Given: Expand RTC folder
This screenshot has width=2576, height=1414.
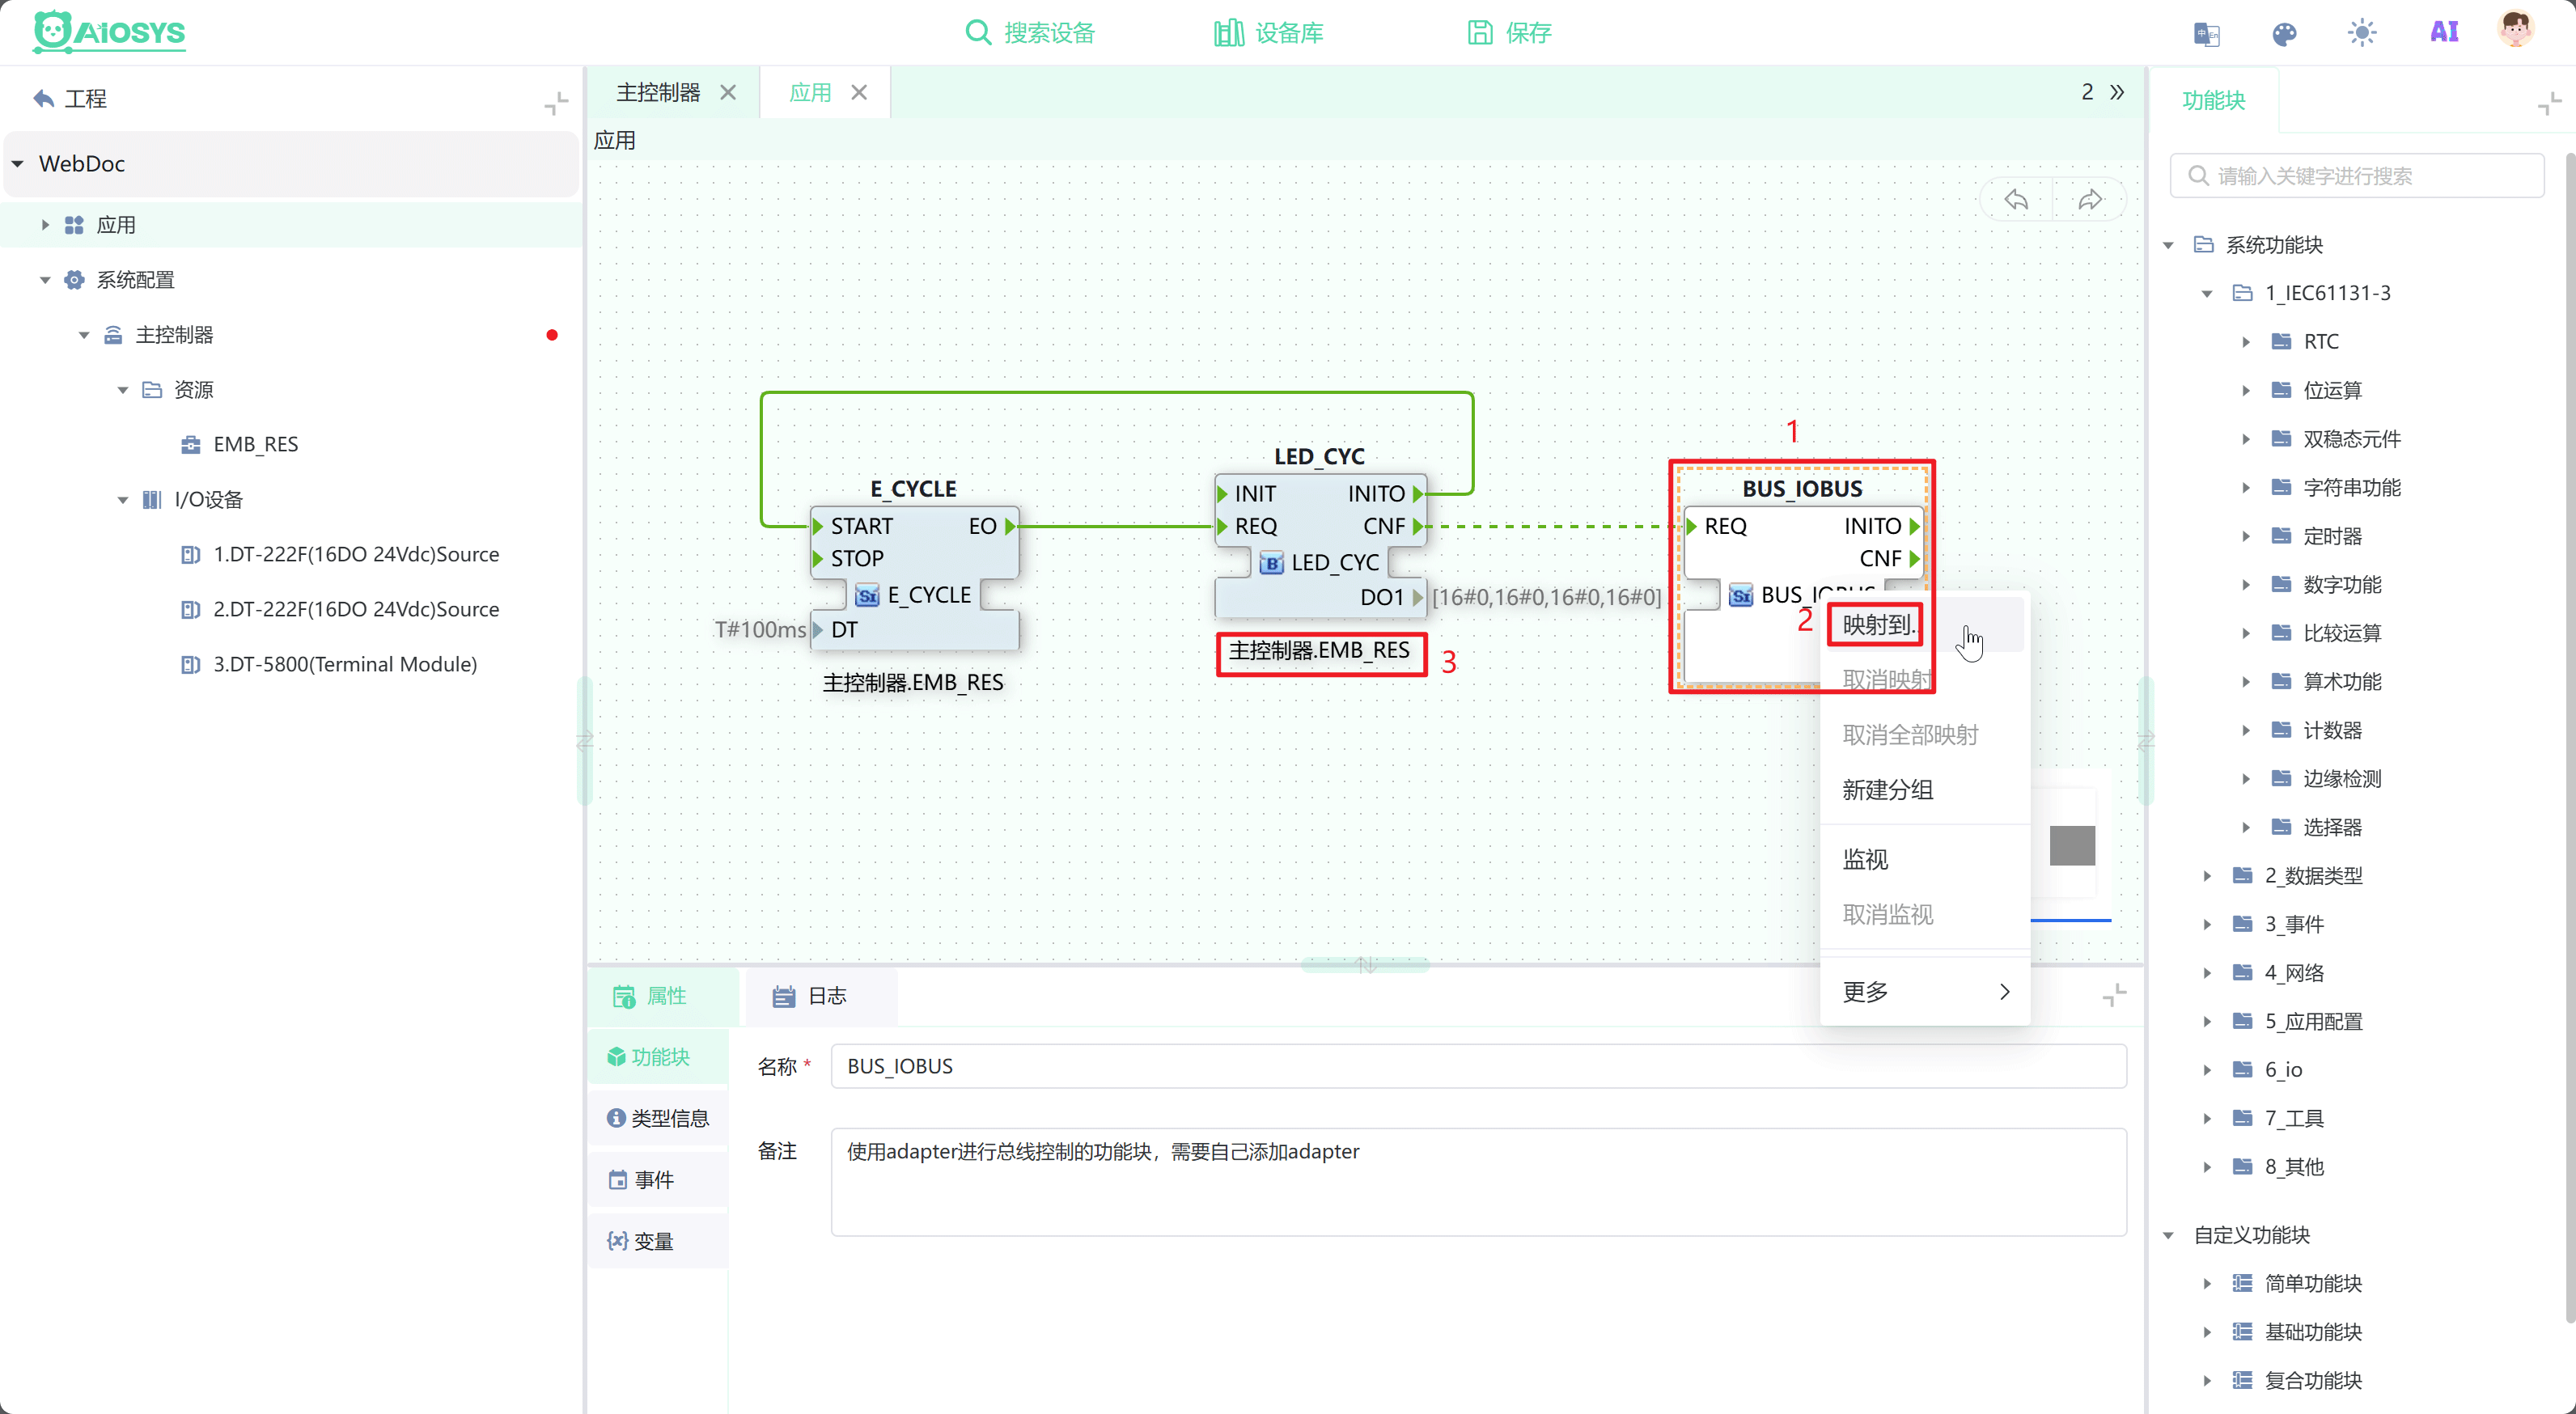Looking at the screenshot, I should click(x=2246, y=342).
